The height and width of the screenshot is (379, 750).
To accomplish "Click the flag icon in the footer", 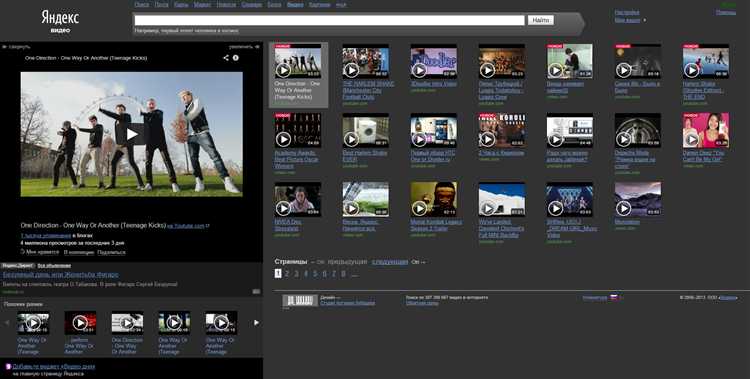I will click(x=613, y=298).
